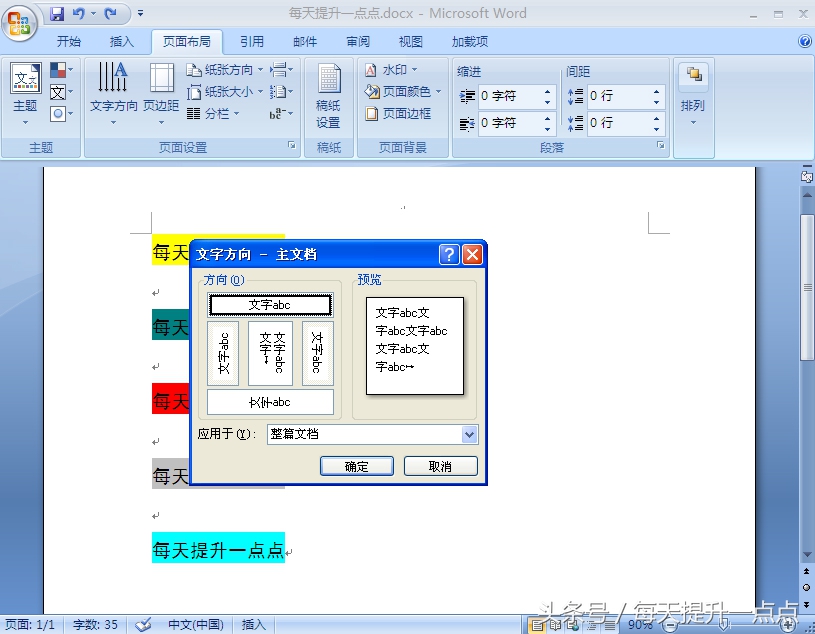Click next page browse arrow

tap(807, 604)
